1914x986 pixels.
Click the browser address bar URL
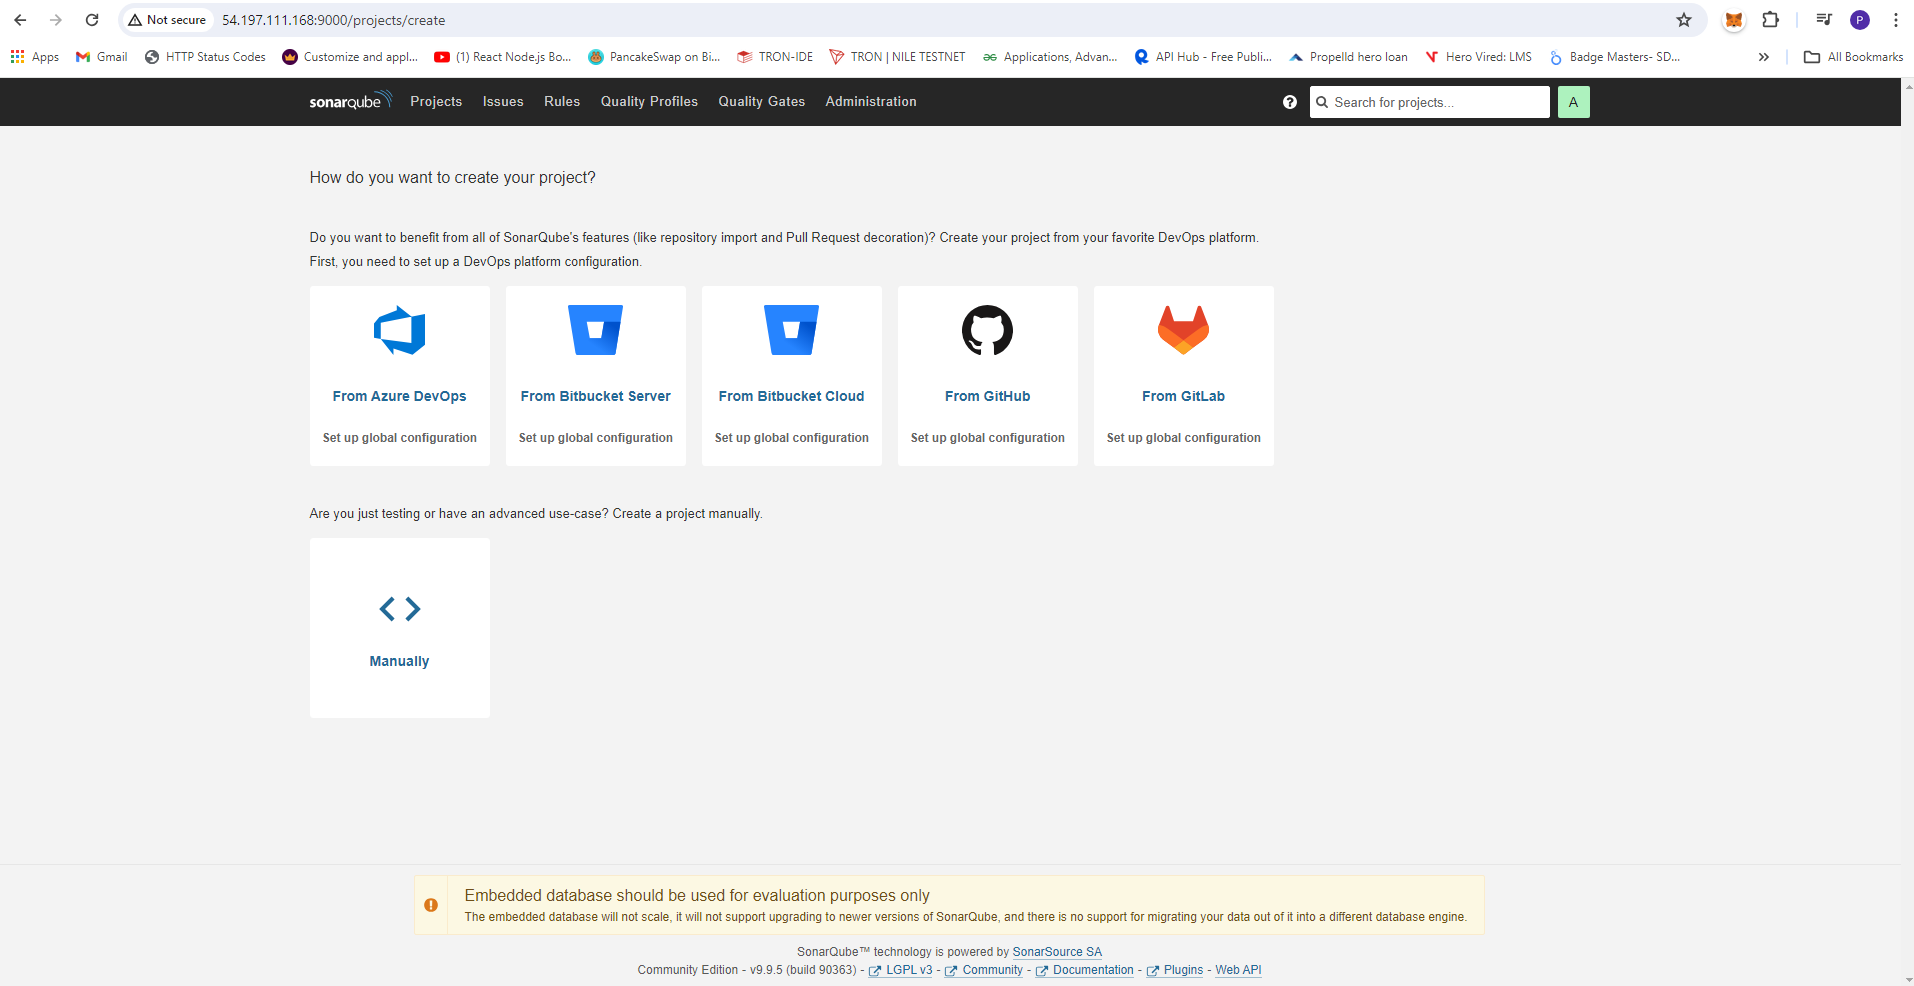[x=333, y=20]
